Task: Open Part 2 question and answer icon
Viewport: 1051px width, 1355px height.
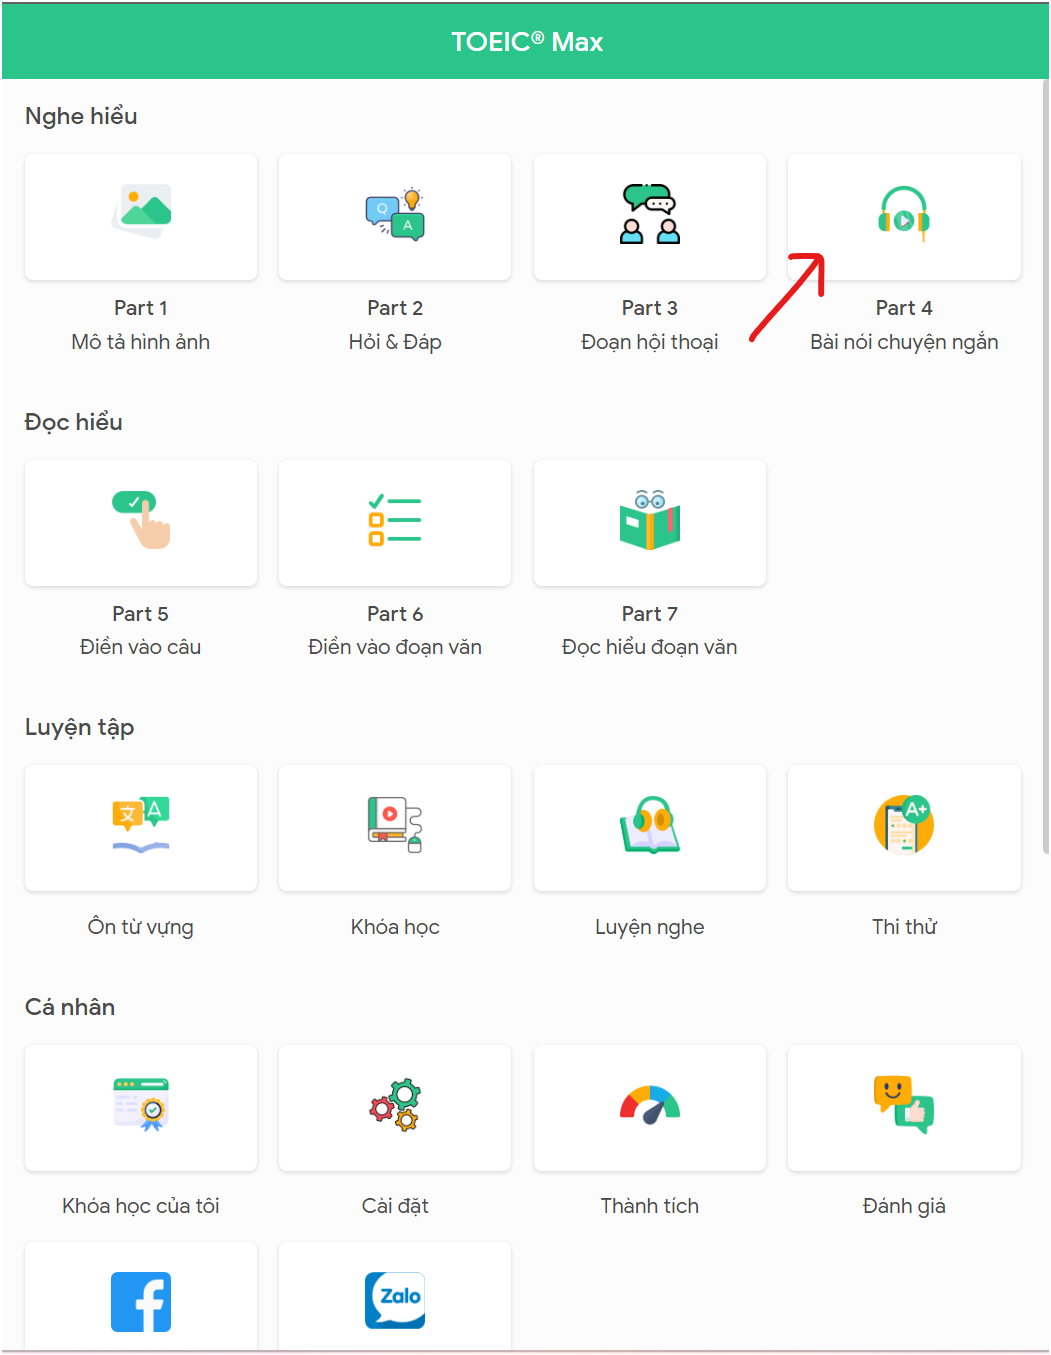Action: 395,213
